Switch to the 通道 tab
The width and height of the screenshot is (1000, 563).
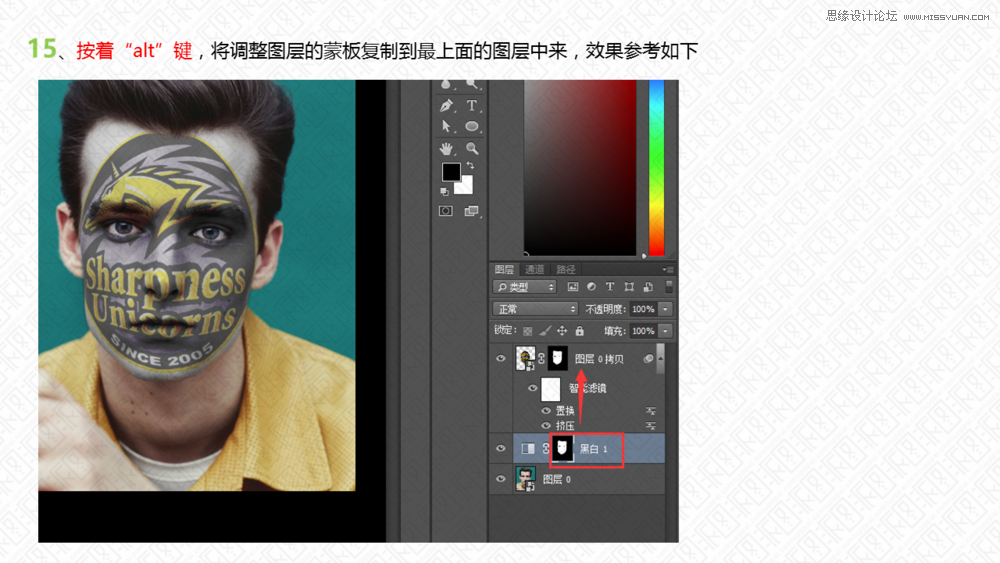[x=534, y=270]
